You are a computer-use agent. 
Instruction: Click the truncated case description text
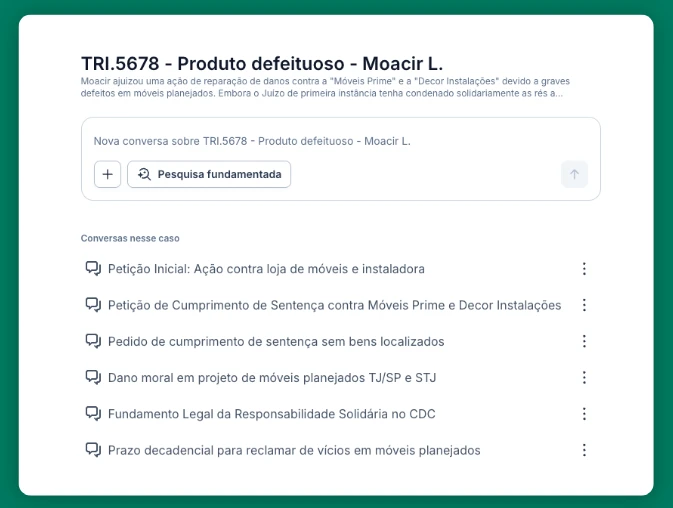tap(322, 87)
